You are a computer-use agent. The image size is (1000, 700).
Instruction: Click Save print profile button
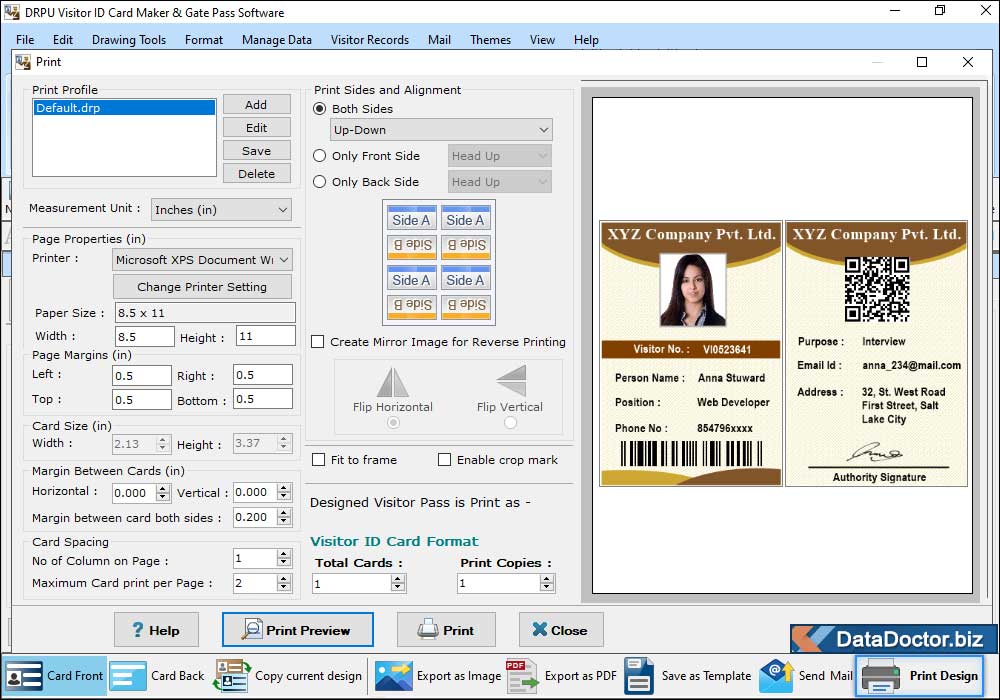point(256,150)
